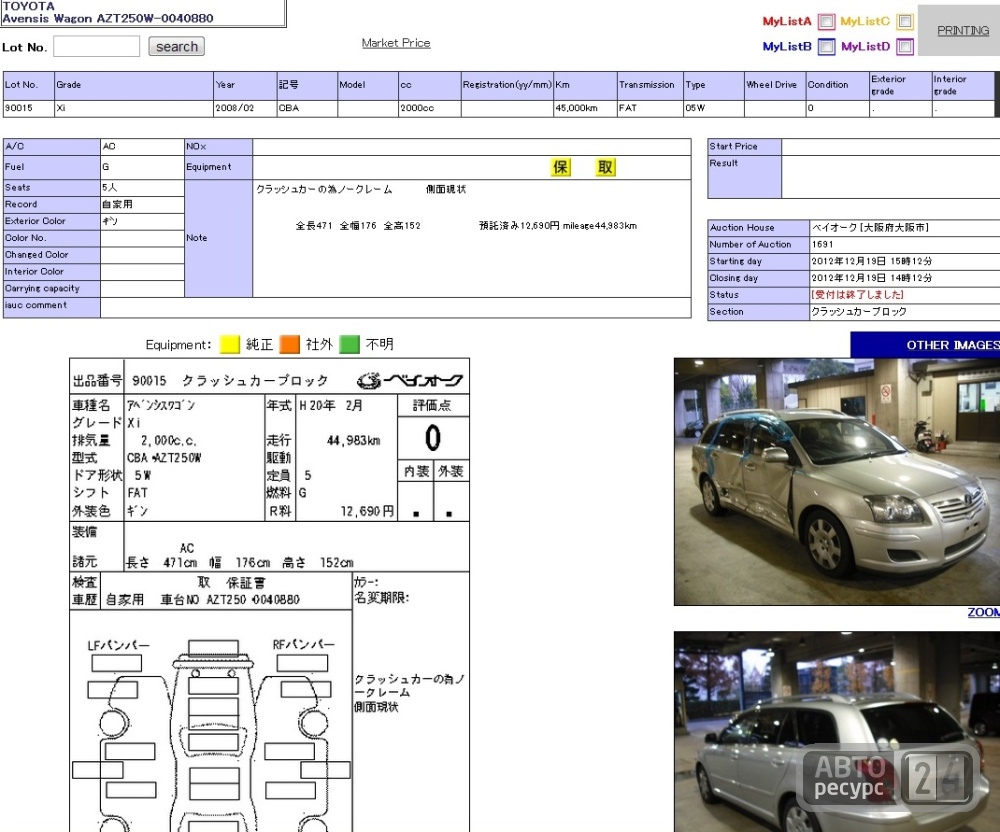Screen dimensions: 1000x832
Task: Tick the MyListC checkbox
Action: 904,22
